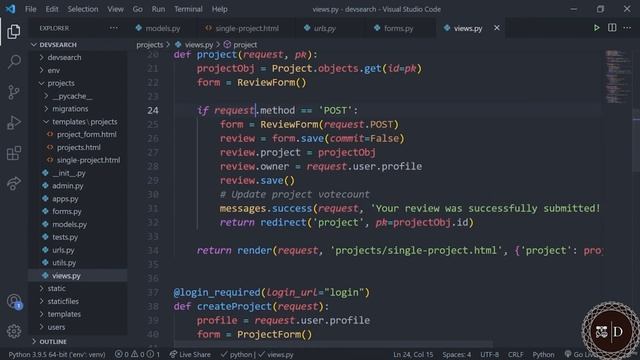Split the editor right

click(612, 28)
